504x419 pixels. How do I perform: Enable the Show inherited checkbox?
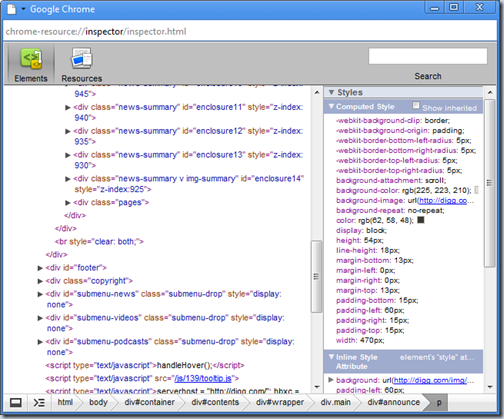tap(416, 105)
